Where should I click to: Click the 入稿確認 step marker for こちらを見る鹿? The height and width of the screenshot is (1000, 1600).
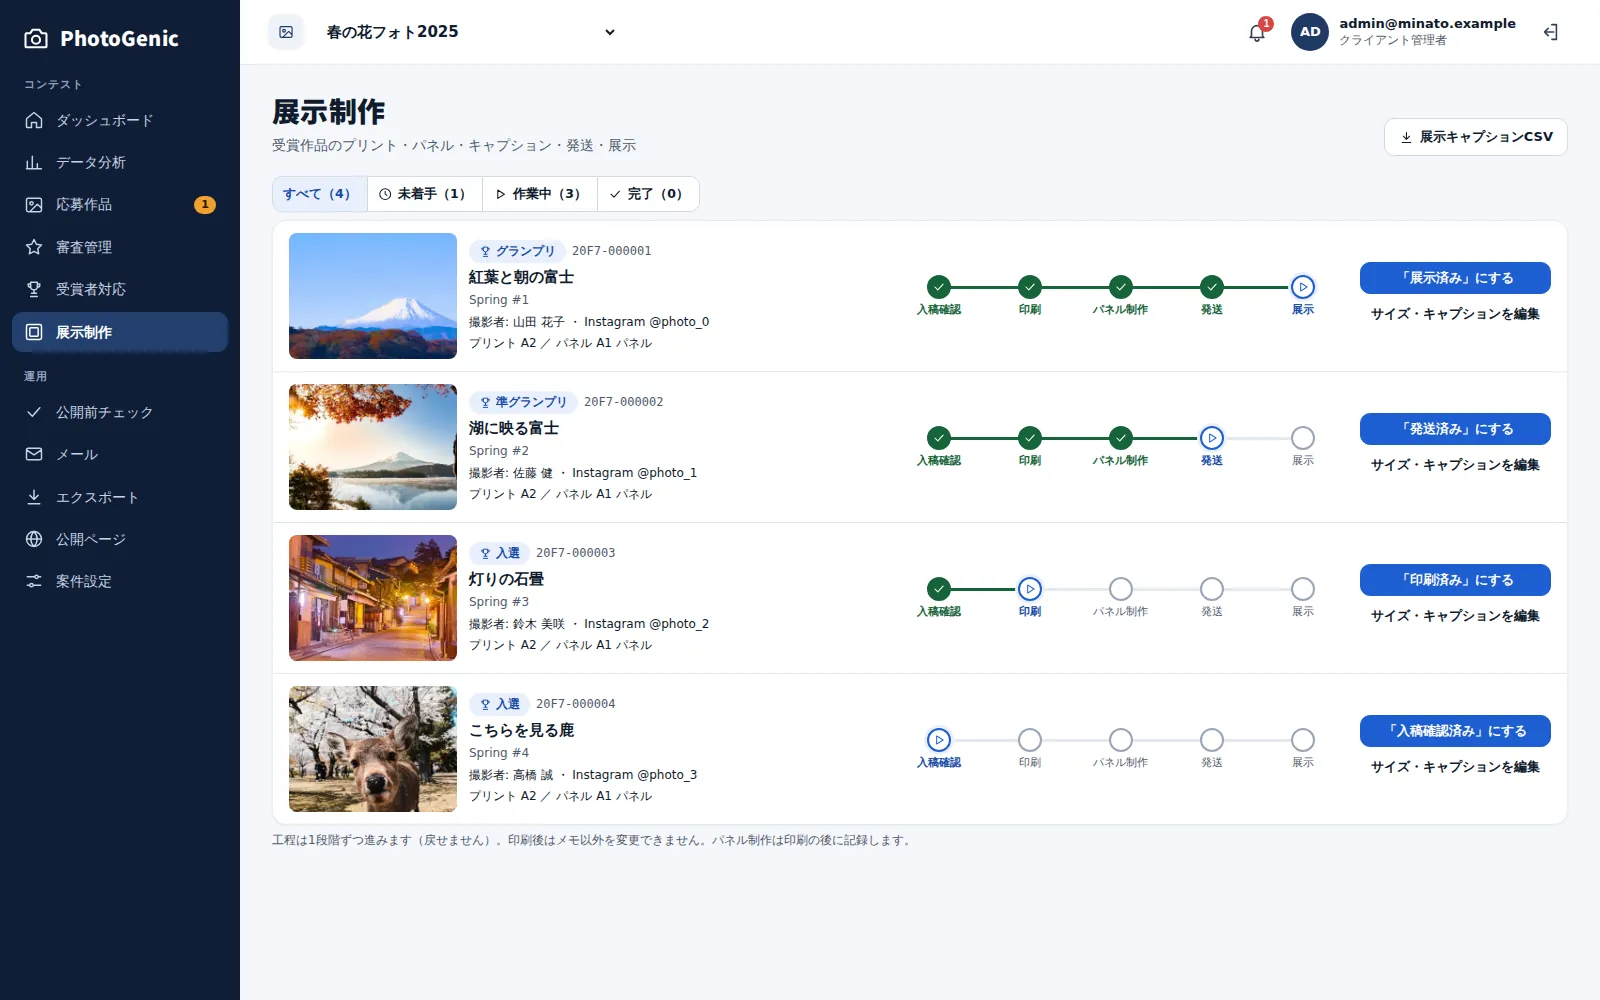[x=939, y=740]
